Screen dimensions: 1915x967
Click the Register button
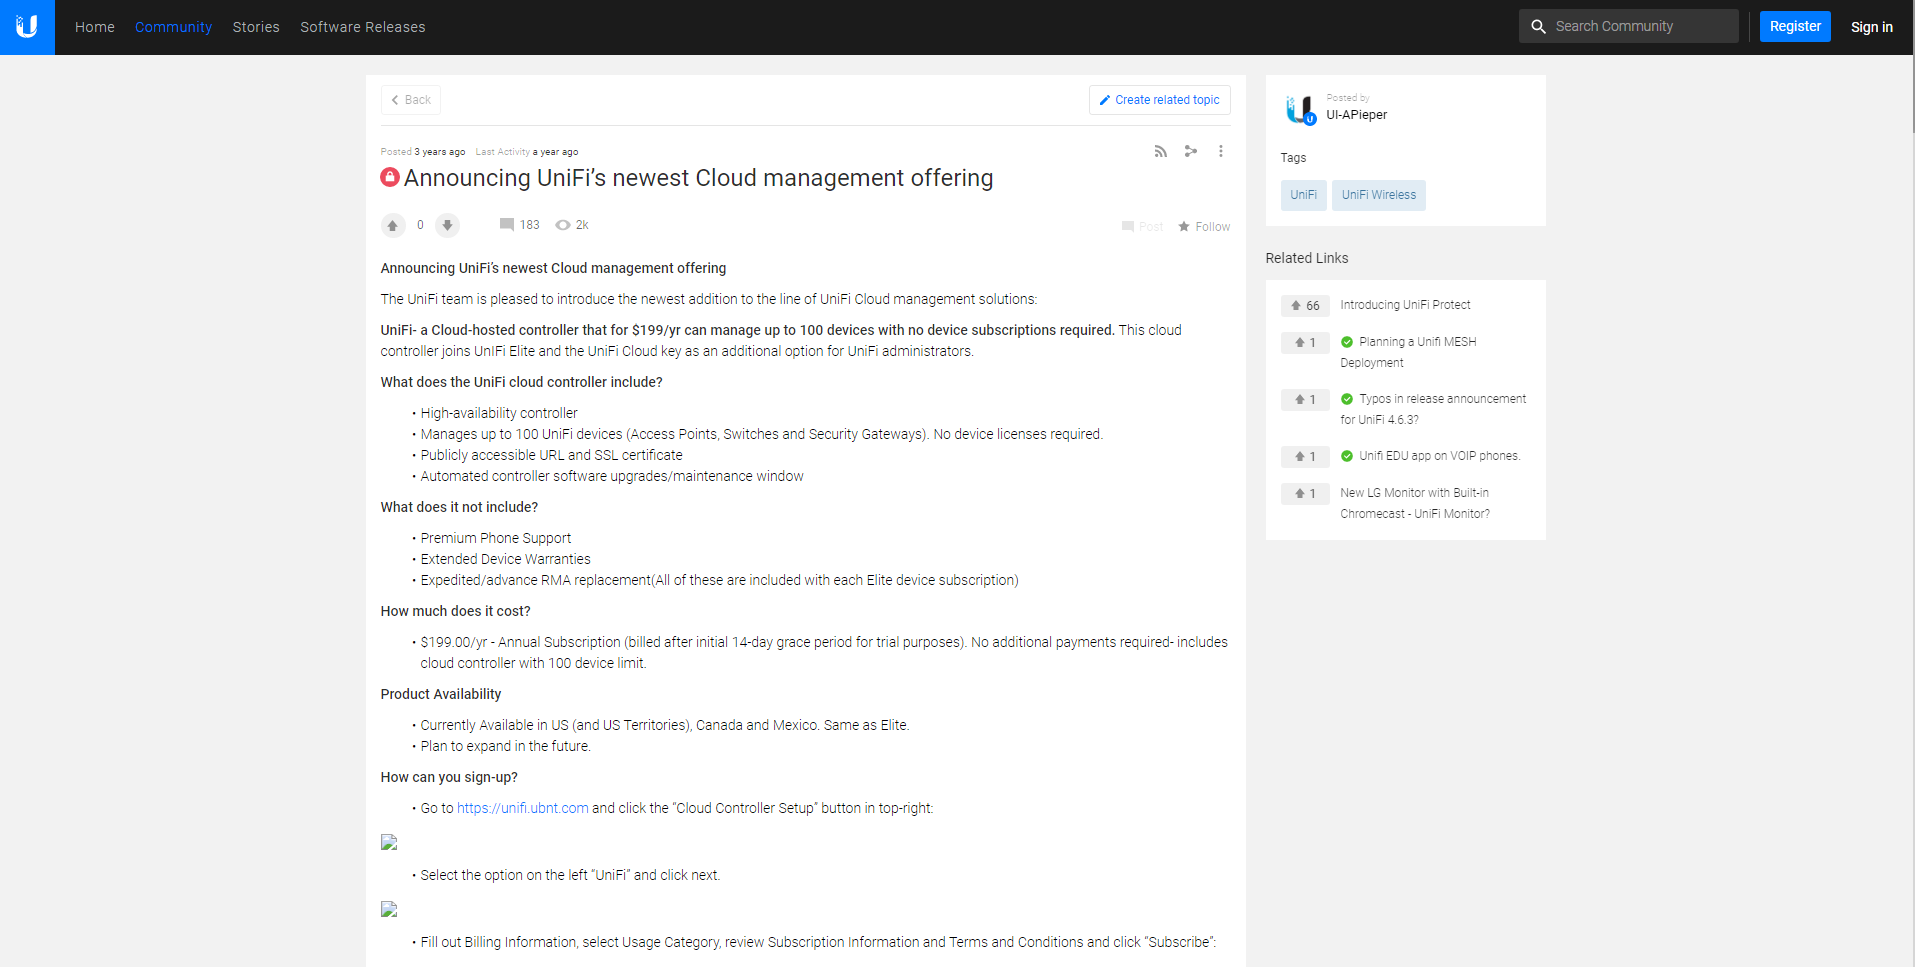pos(1795,27)
